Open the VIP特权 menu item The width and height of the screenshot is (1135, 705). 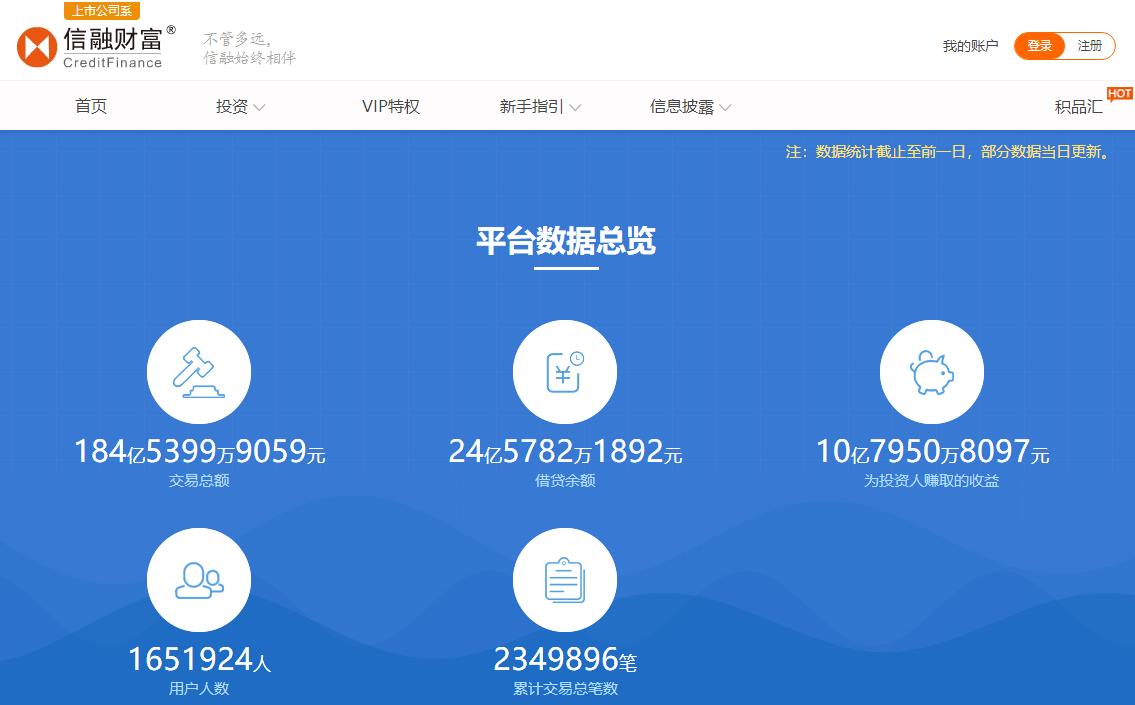coord(391,107)
